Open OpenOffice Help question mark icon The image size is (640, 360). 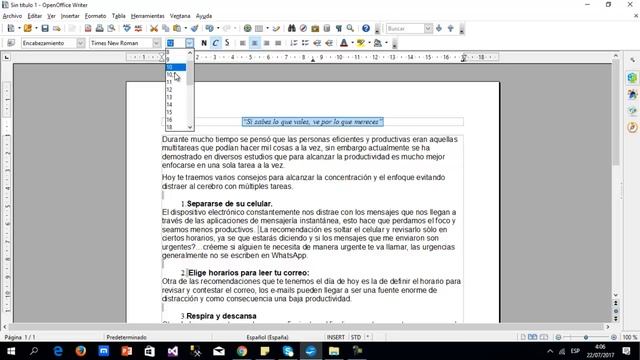point(366,28)
